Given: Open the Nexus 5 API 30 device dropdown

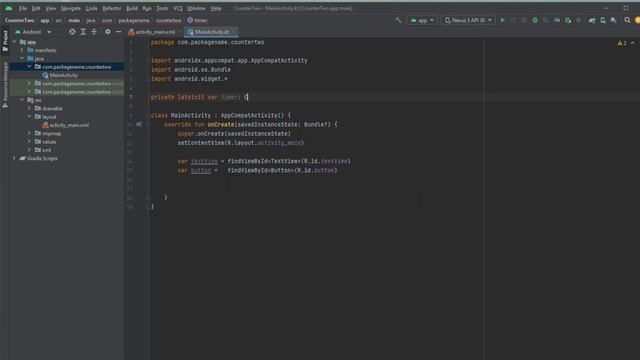Looking at the screenshot, I should [468, 20].
